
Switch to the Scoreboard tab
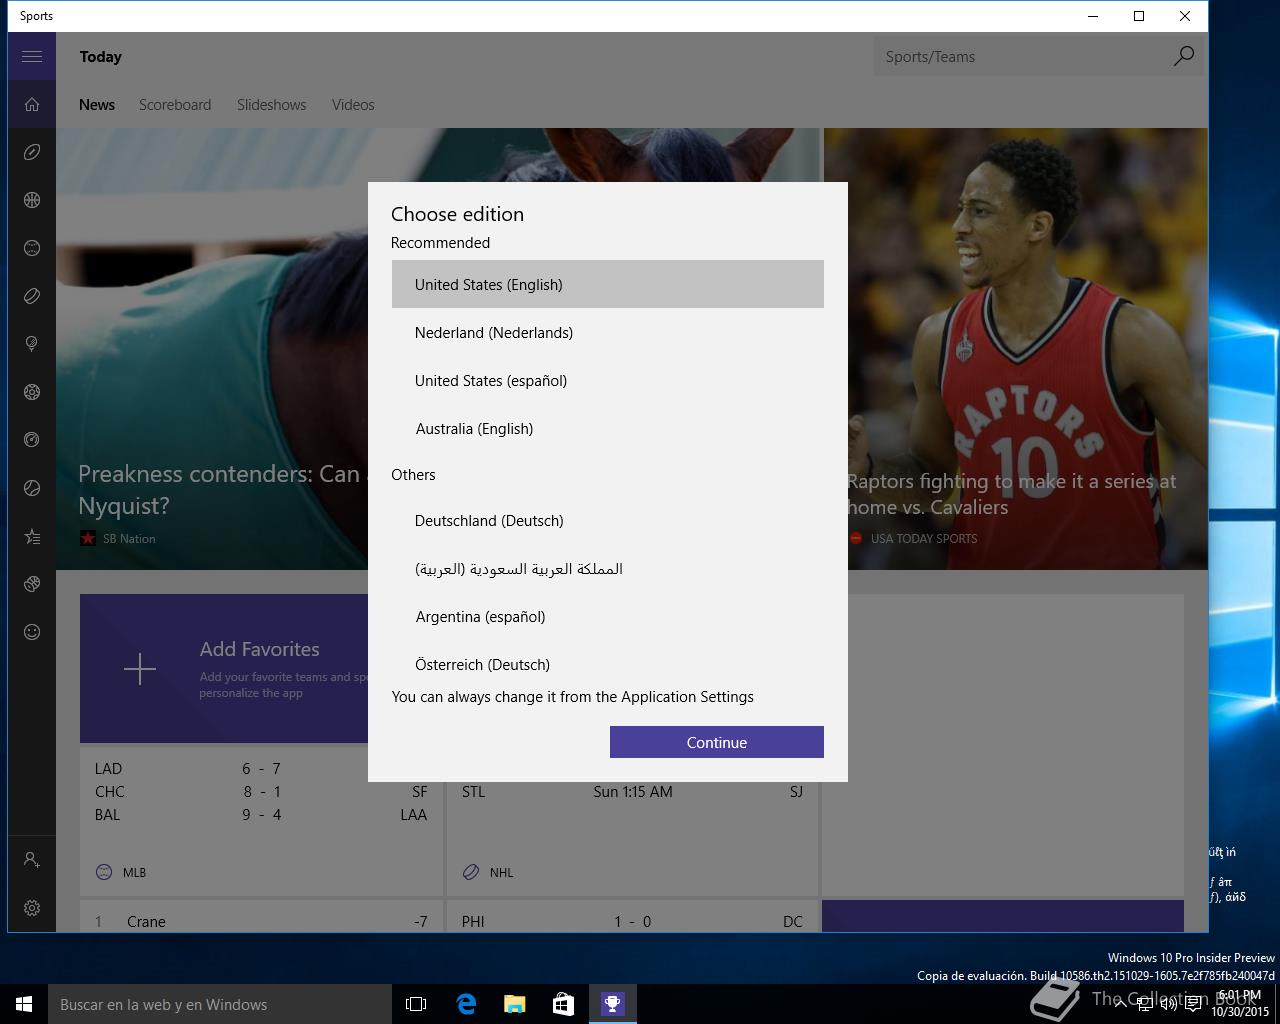pos(175,104)
